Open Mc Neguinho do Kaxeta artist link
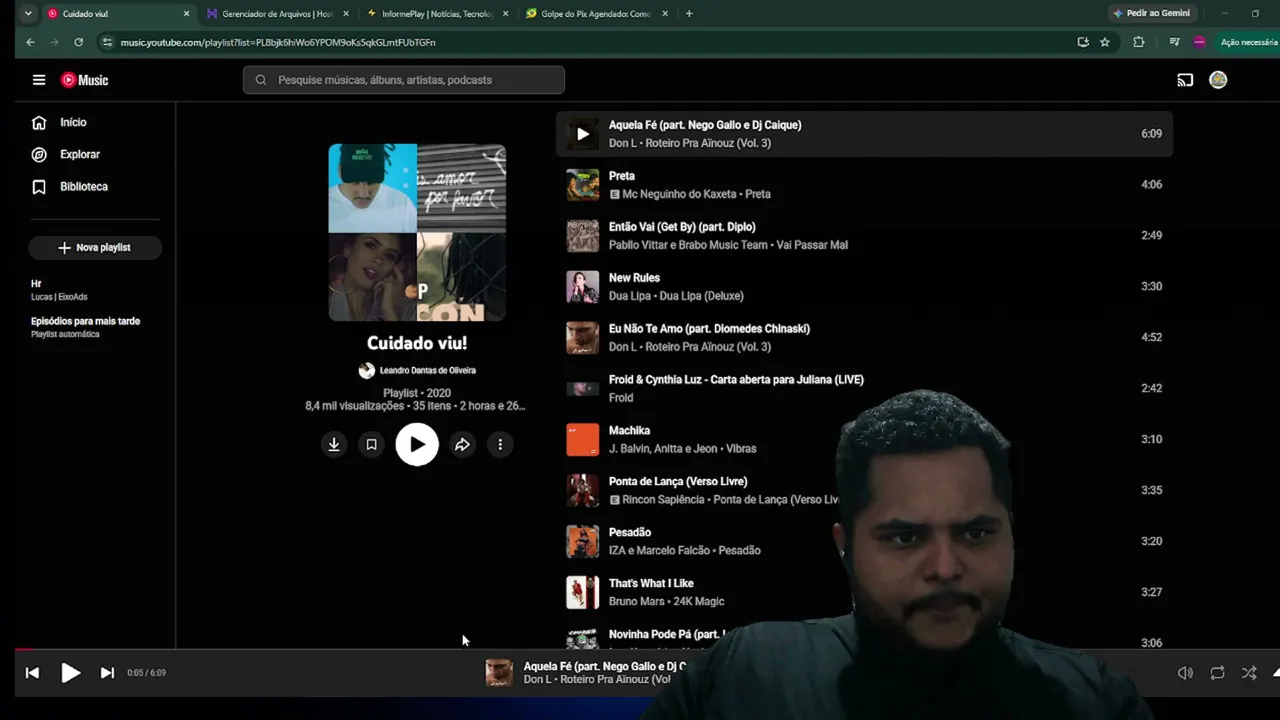Image resolution: width=1280 pixels, height=720 pixels. click(x=680, y=194)
